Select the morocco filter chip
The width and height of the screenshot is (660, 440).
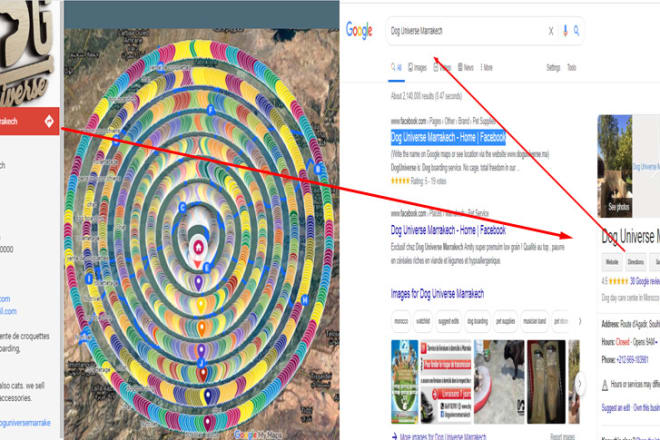coord(401,321)
